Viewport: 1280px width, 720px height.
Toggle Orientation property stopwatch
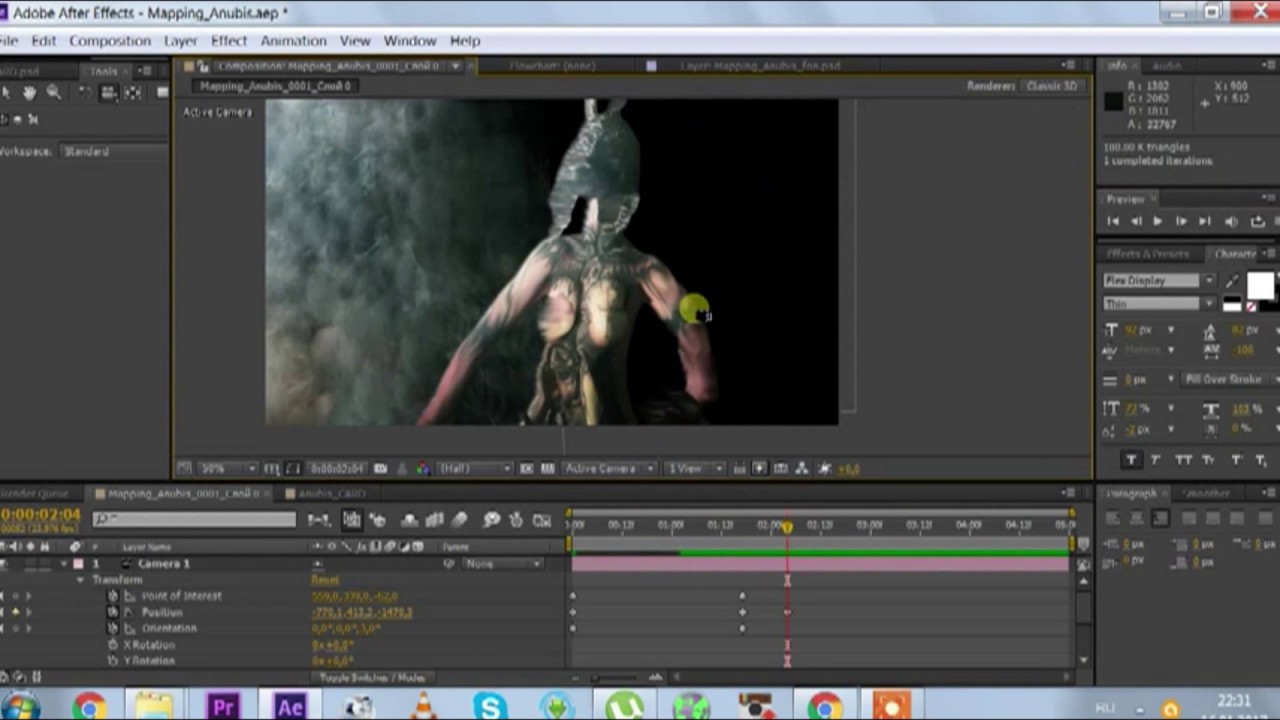(x=113, y=628)
